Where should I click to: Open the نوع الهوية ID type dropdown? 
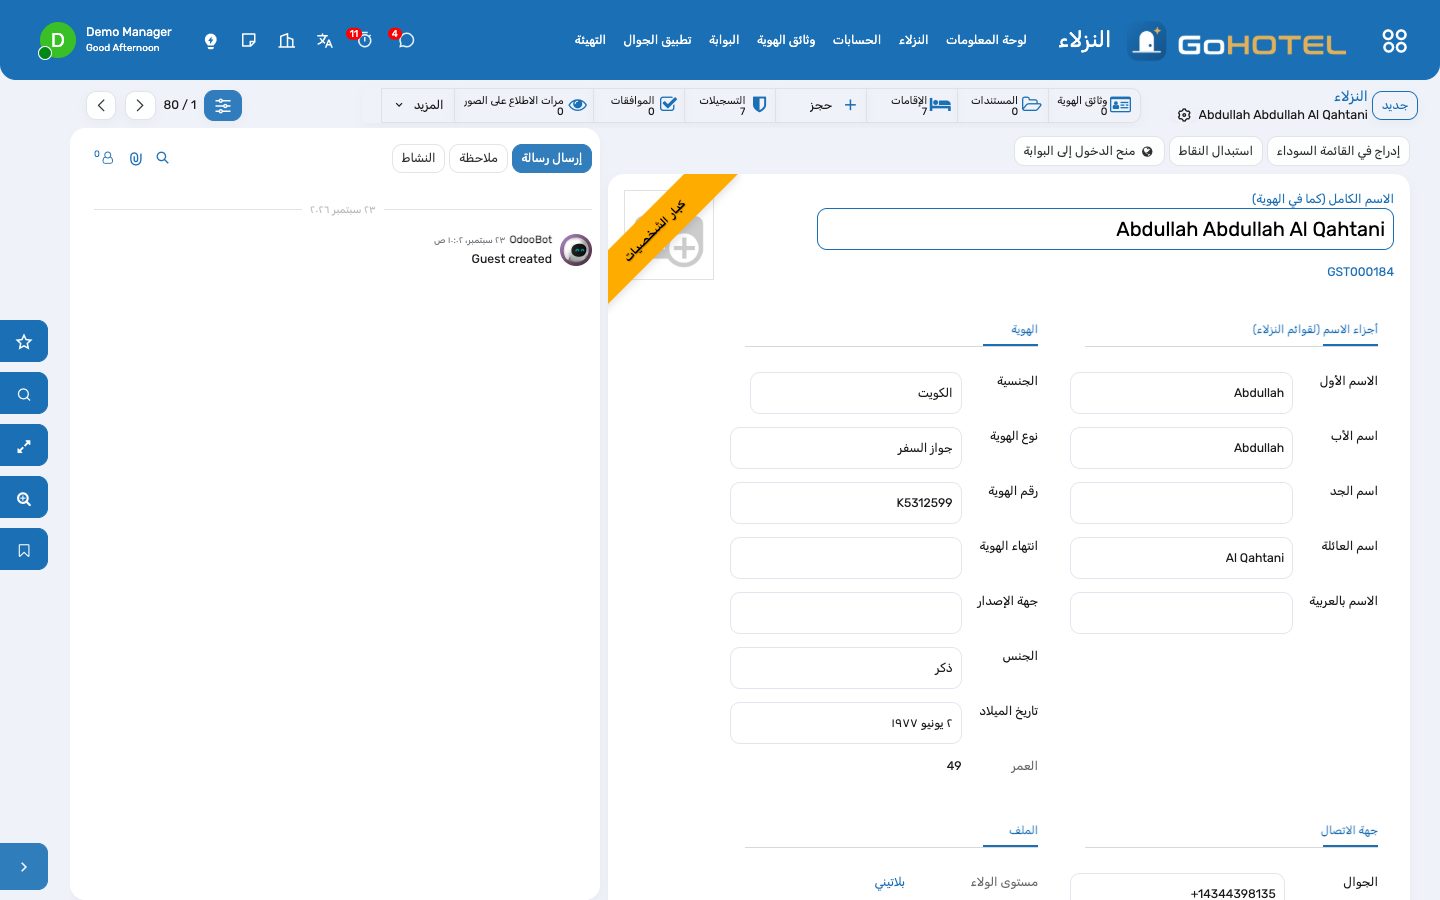846,448
